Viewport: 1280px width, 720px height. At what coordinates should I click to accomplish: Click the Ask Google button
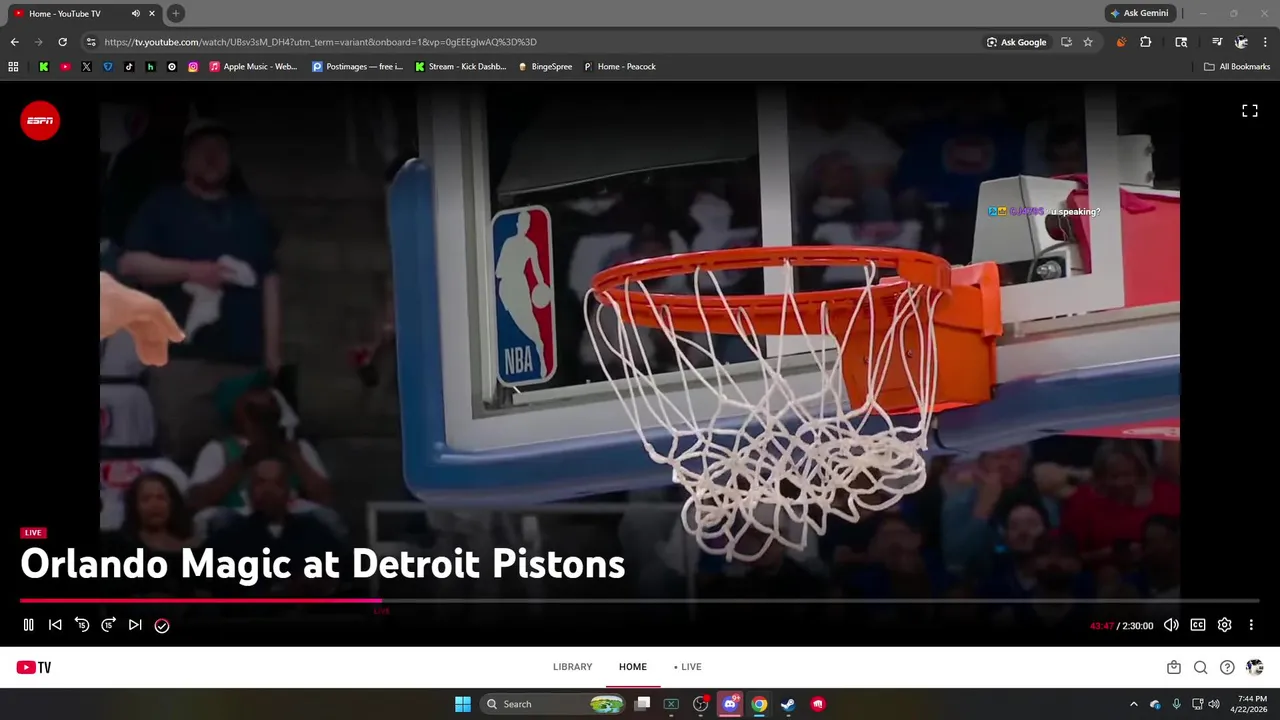1016,42
